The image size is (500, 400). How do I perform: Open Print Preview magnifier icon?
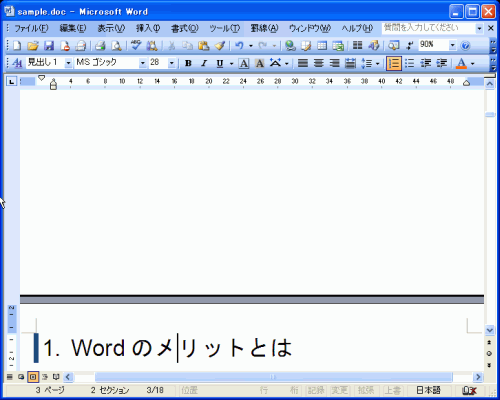tap(116, 45)
